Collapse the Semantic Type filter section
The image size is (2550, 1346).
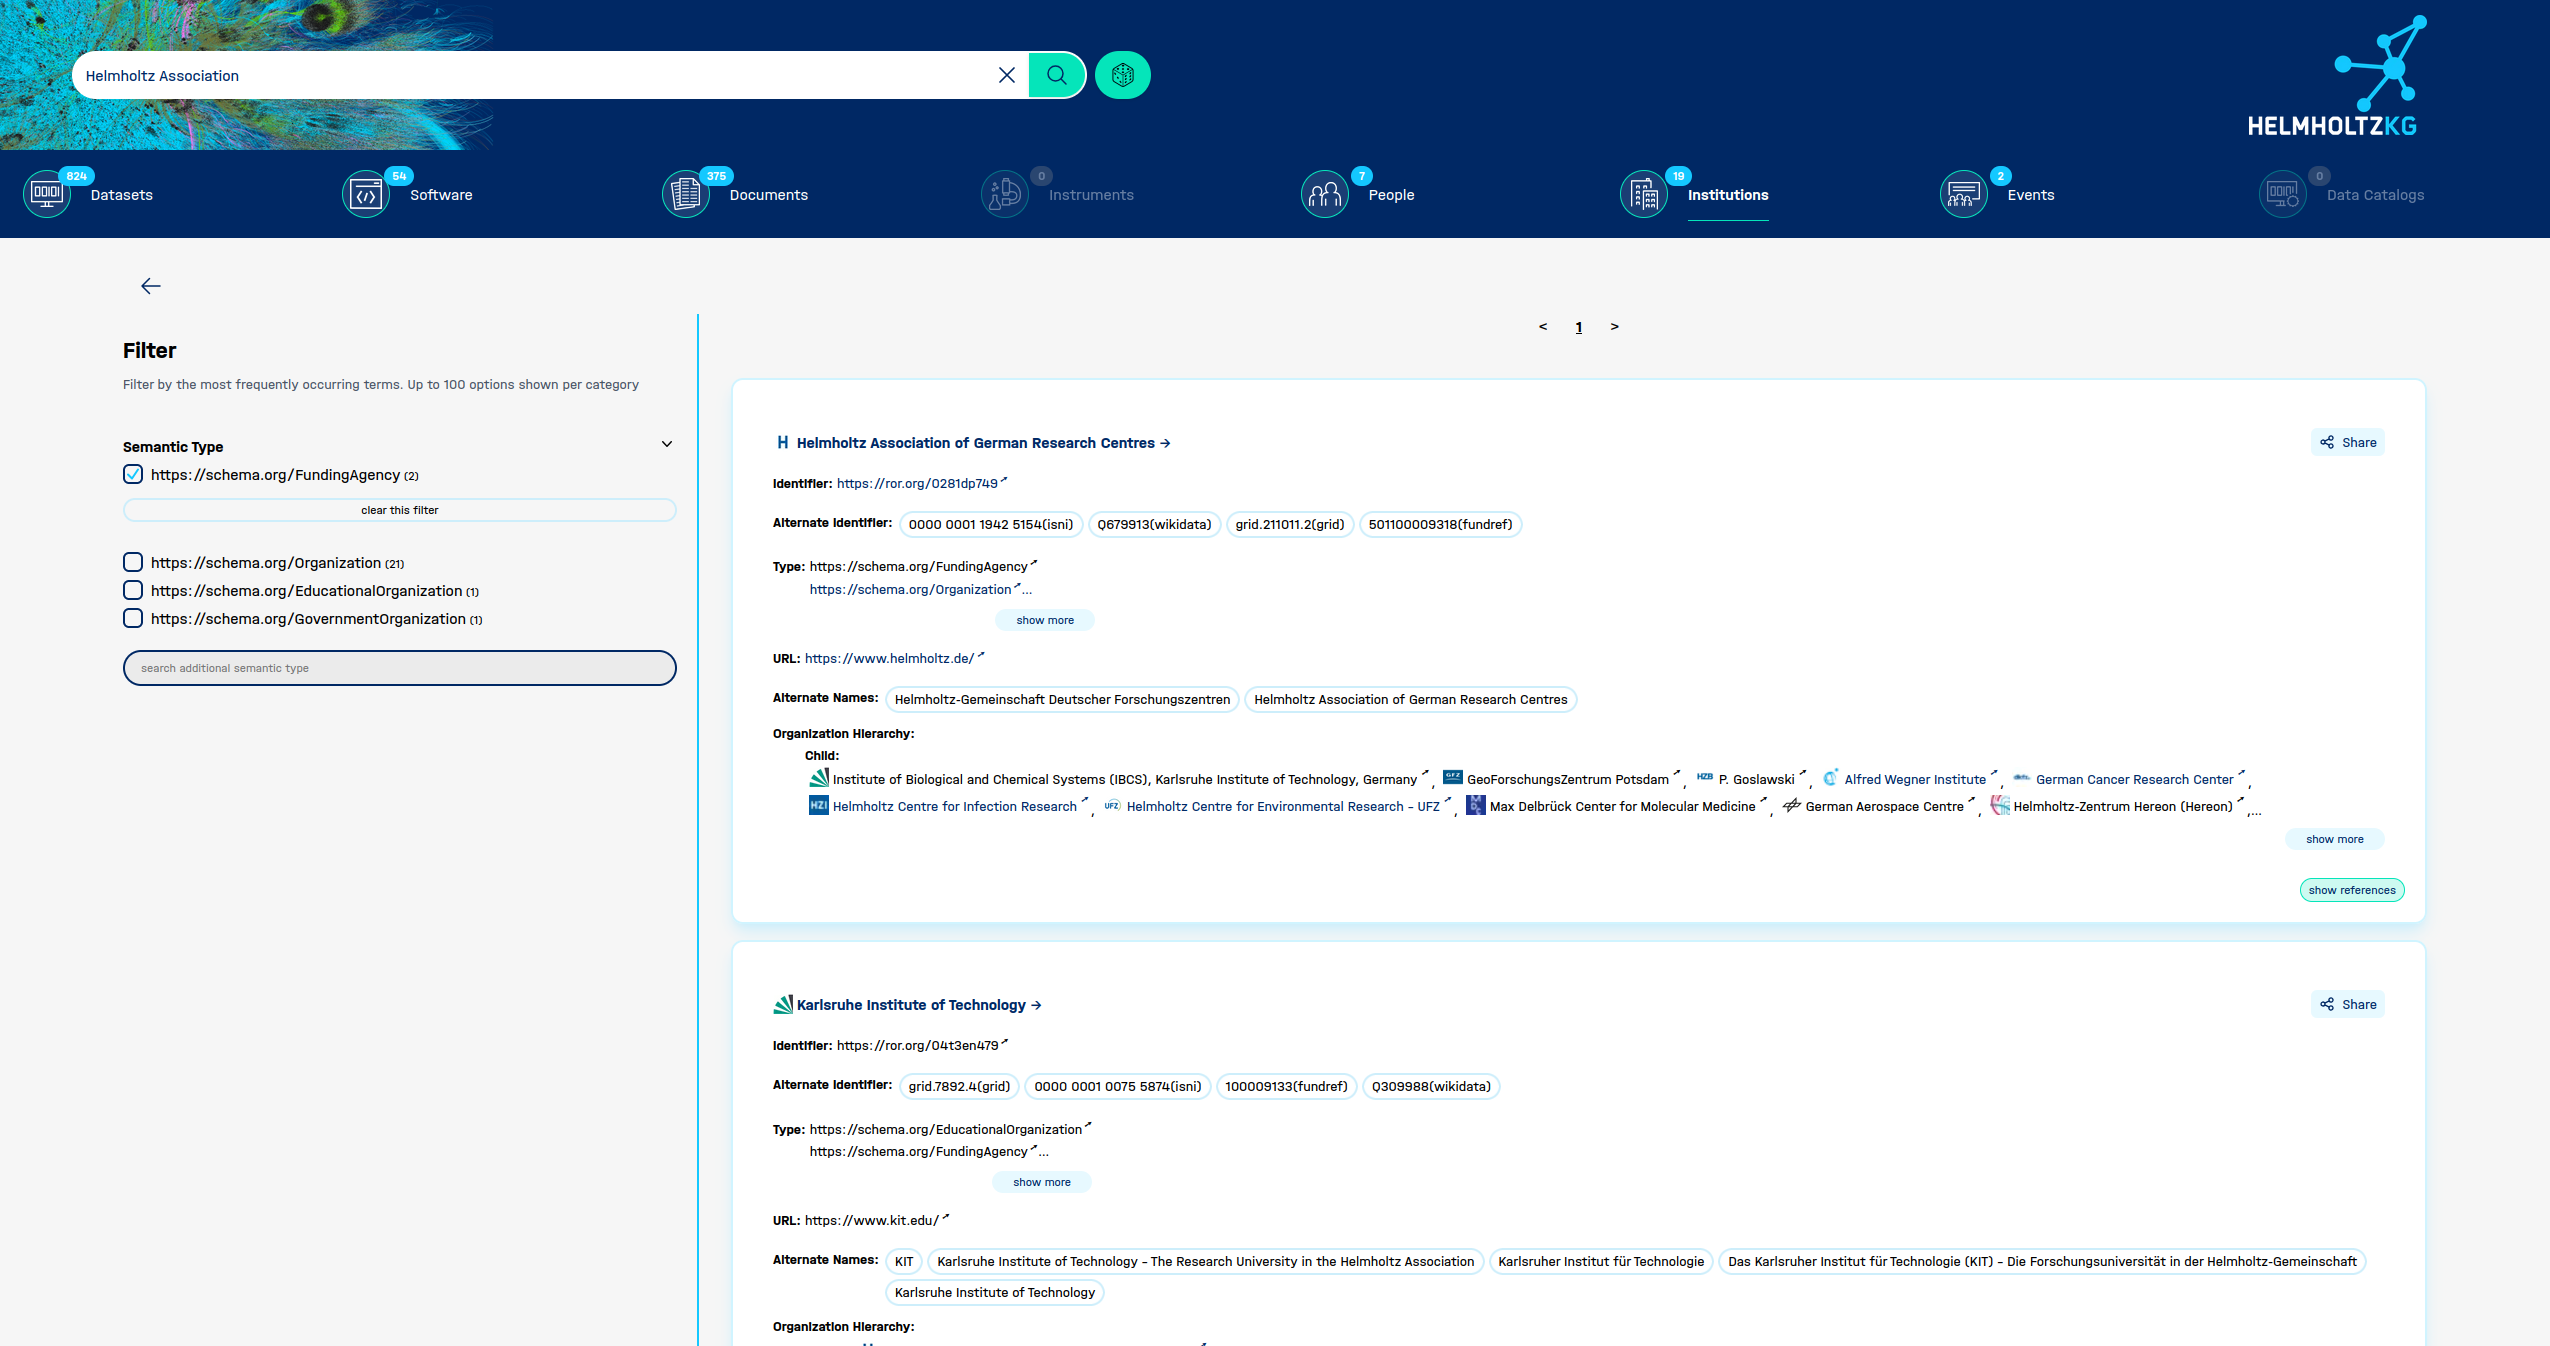(667, 445)
